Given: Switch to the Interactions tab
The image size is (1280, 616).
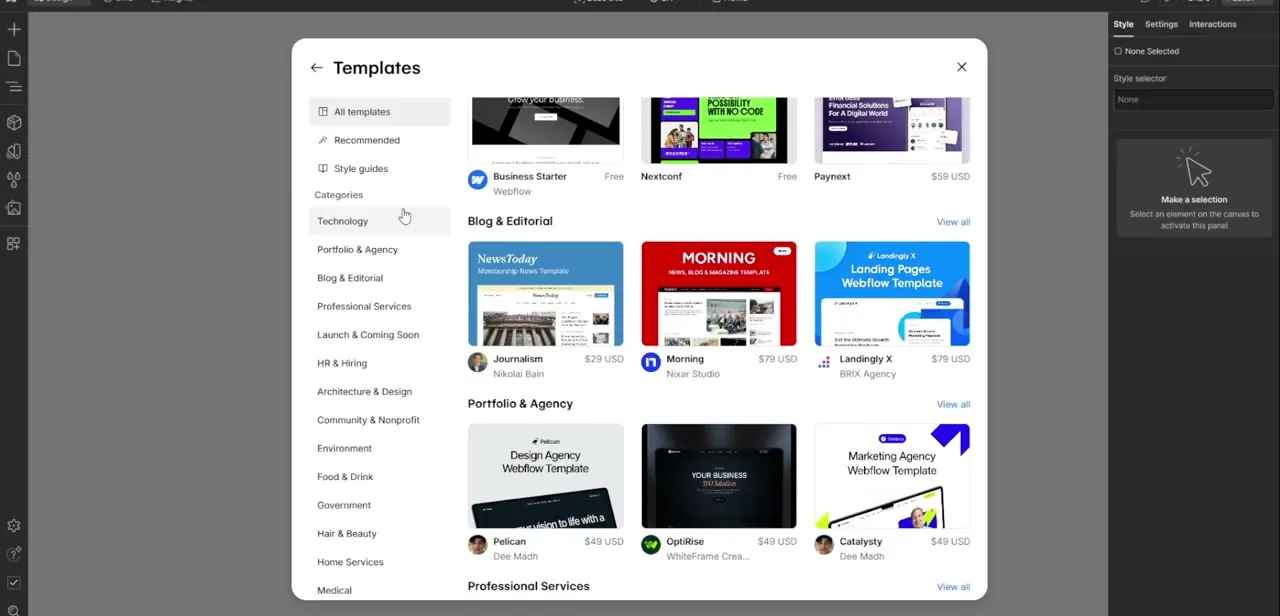Looking at the screenshot, I should click(1213, 24).
